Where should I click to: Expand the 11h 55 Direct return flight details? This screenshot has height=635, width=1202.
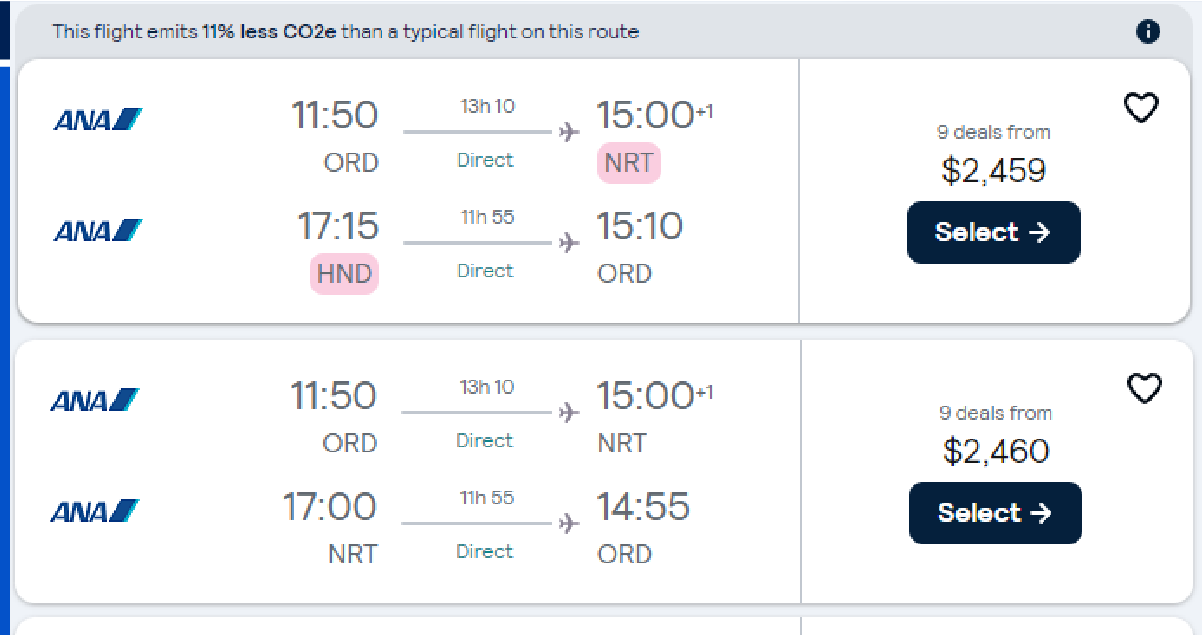pyautogui.click(x=485, y=243)
